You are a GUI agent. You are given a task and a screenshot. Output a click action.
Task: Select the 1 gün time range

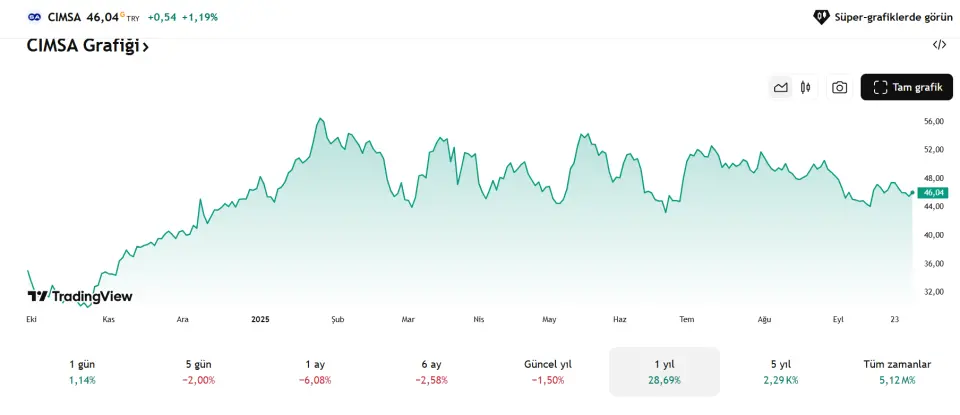click(82, 371)
